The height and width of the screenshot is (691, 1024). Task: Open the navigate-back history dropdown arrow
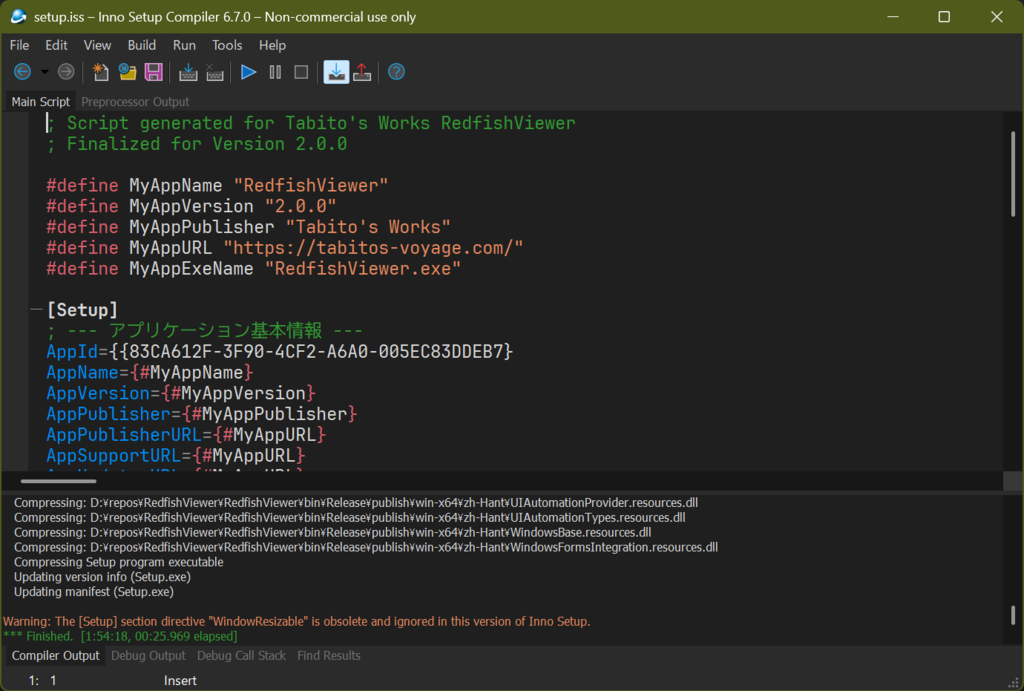tap(44, 72)
